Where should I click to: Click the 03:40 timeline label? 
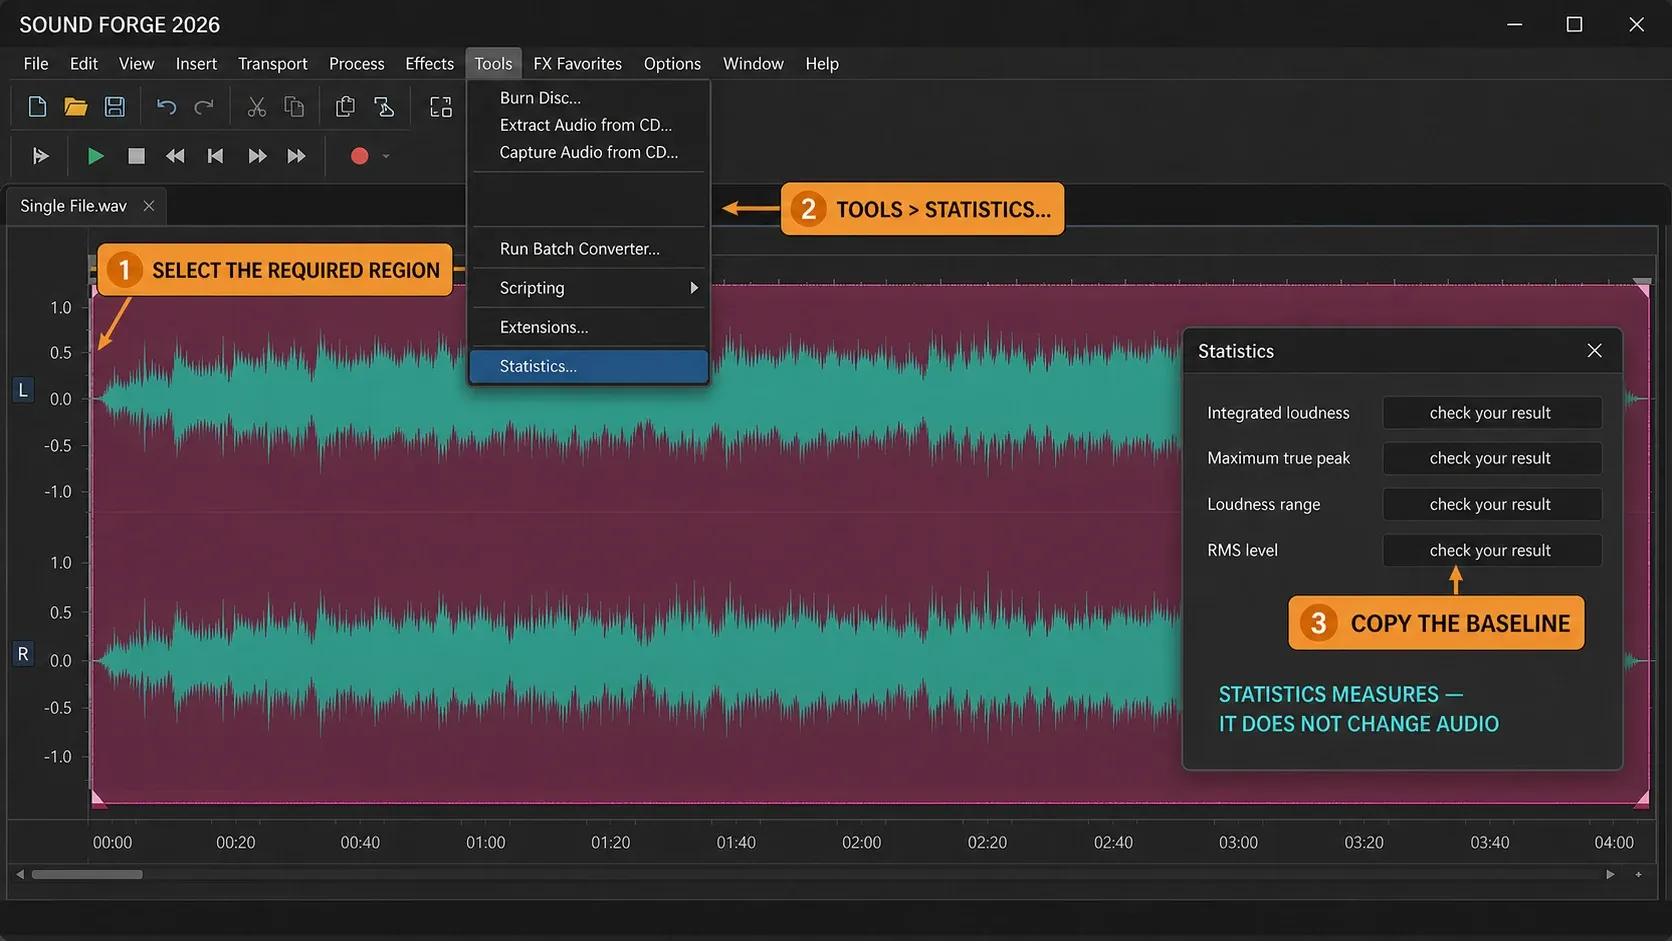pos(1490,842)
